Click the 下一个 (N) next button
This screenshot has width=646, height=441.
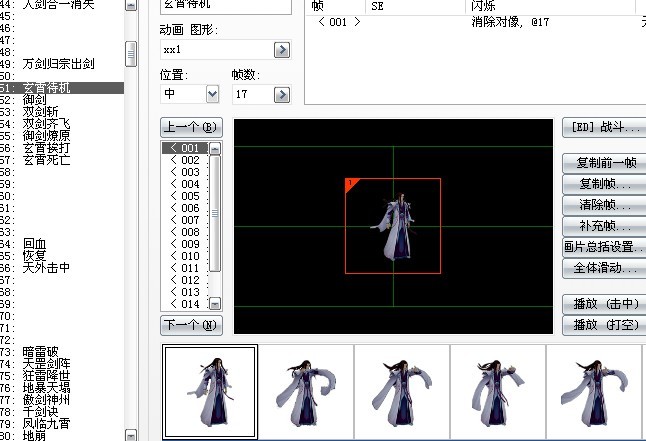[x=191, y=326]
